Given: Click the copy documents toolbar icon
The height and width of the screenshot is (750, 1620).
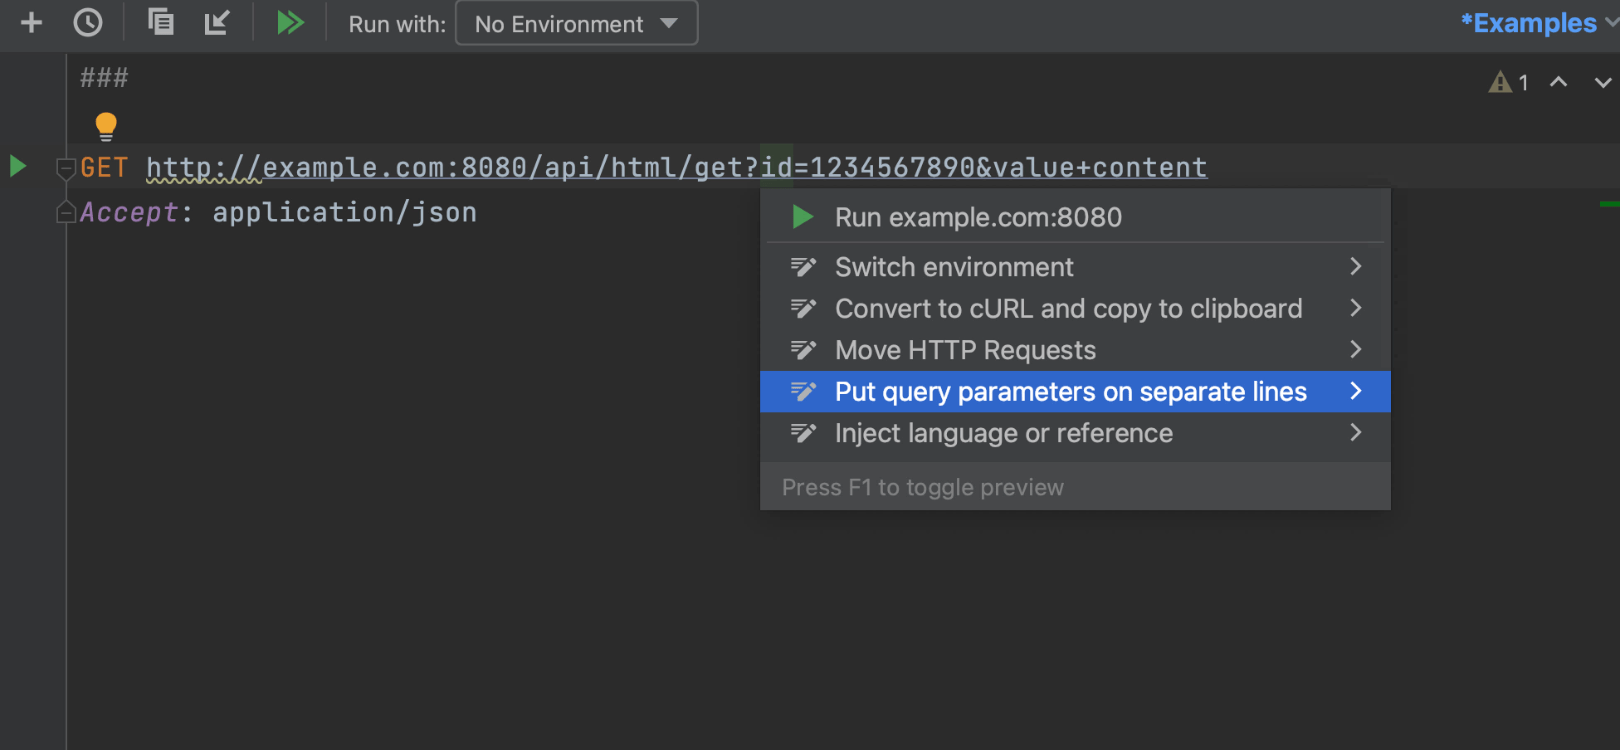Looking at the screenshot, I should pos(160,22).
